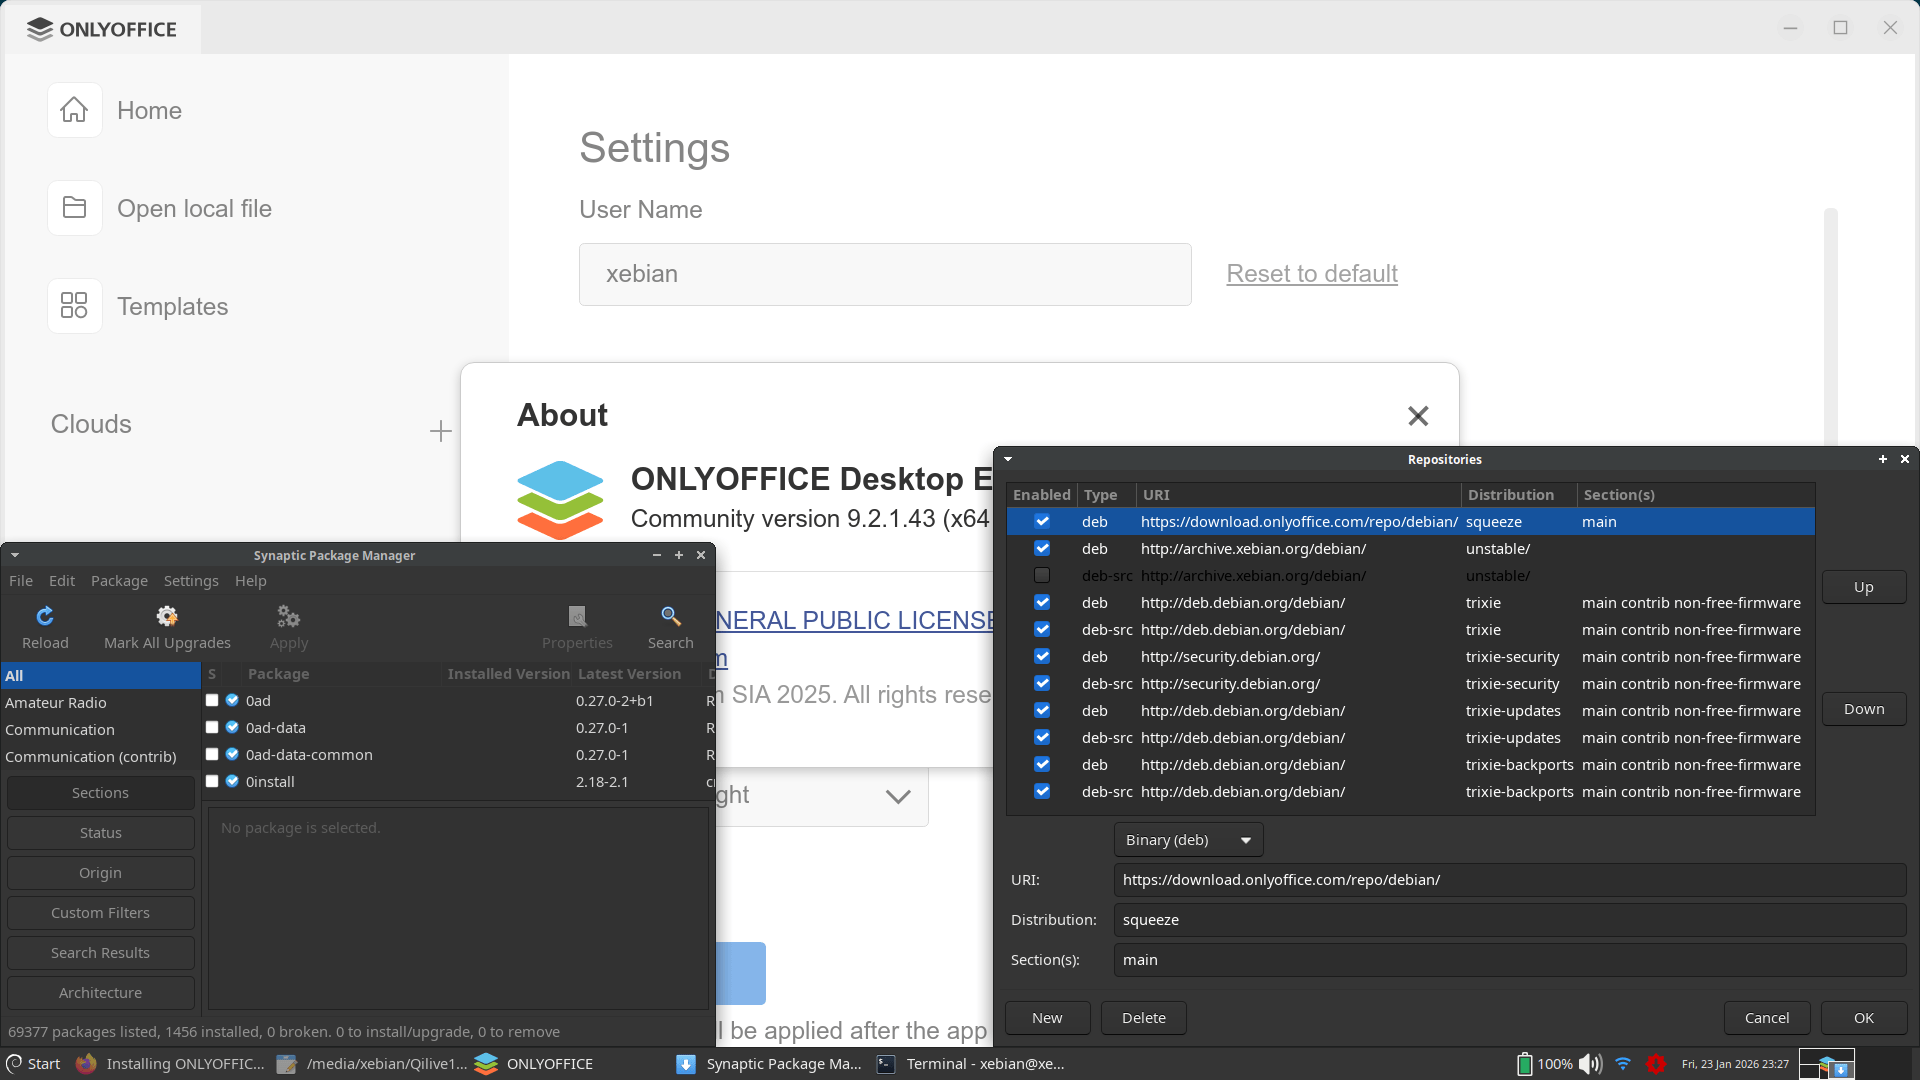
Task: Mark the 0ad-data package checkbox
Action: pyautogui.click(x=212, y=728)
